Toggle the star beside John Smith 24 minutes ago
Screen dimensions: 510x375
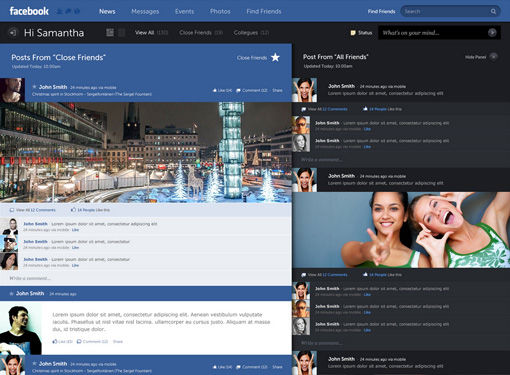11,294
